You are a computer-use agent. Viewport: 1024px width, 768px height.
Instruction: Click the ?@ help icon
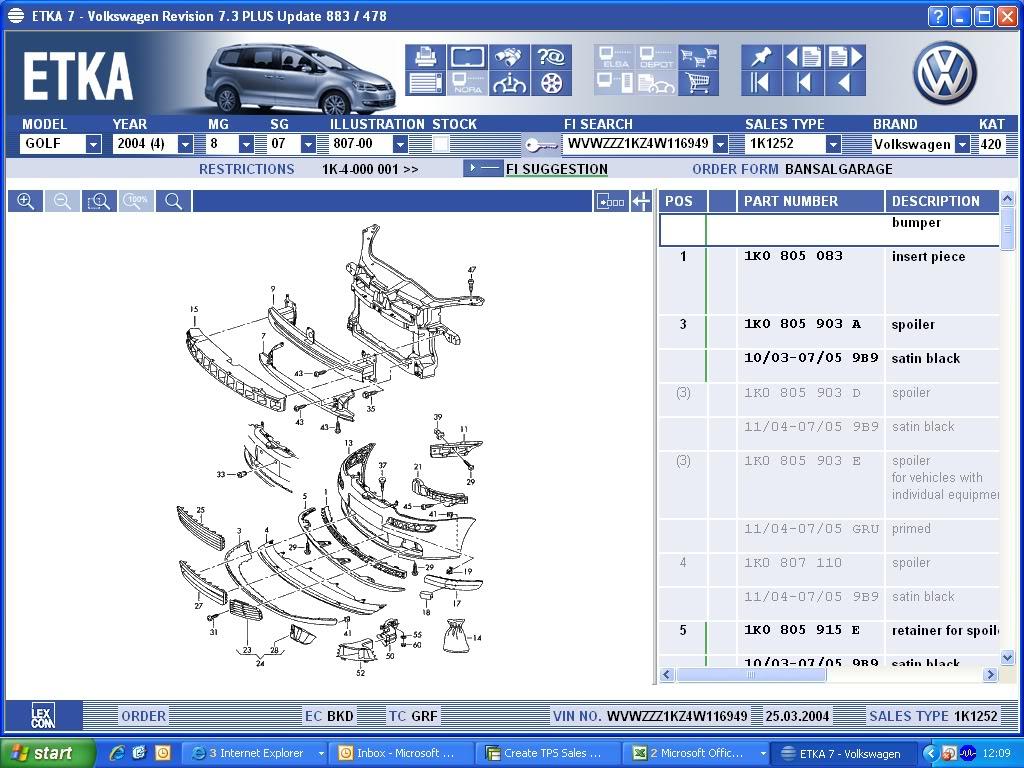(x=551, y=57)
